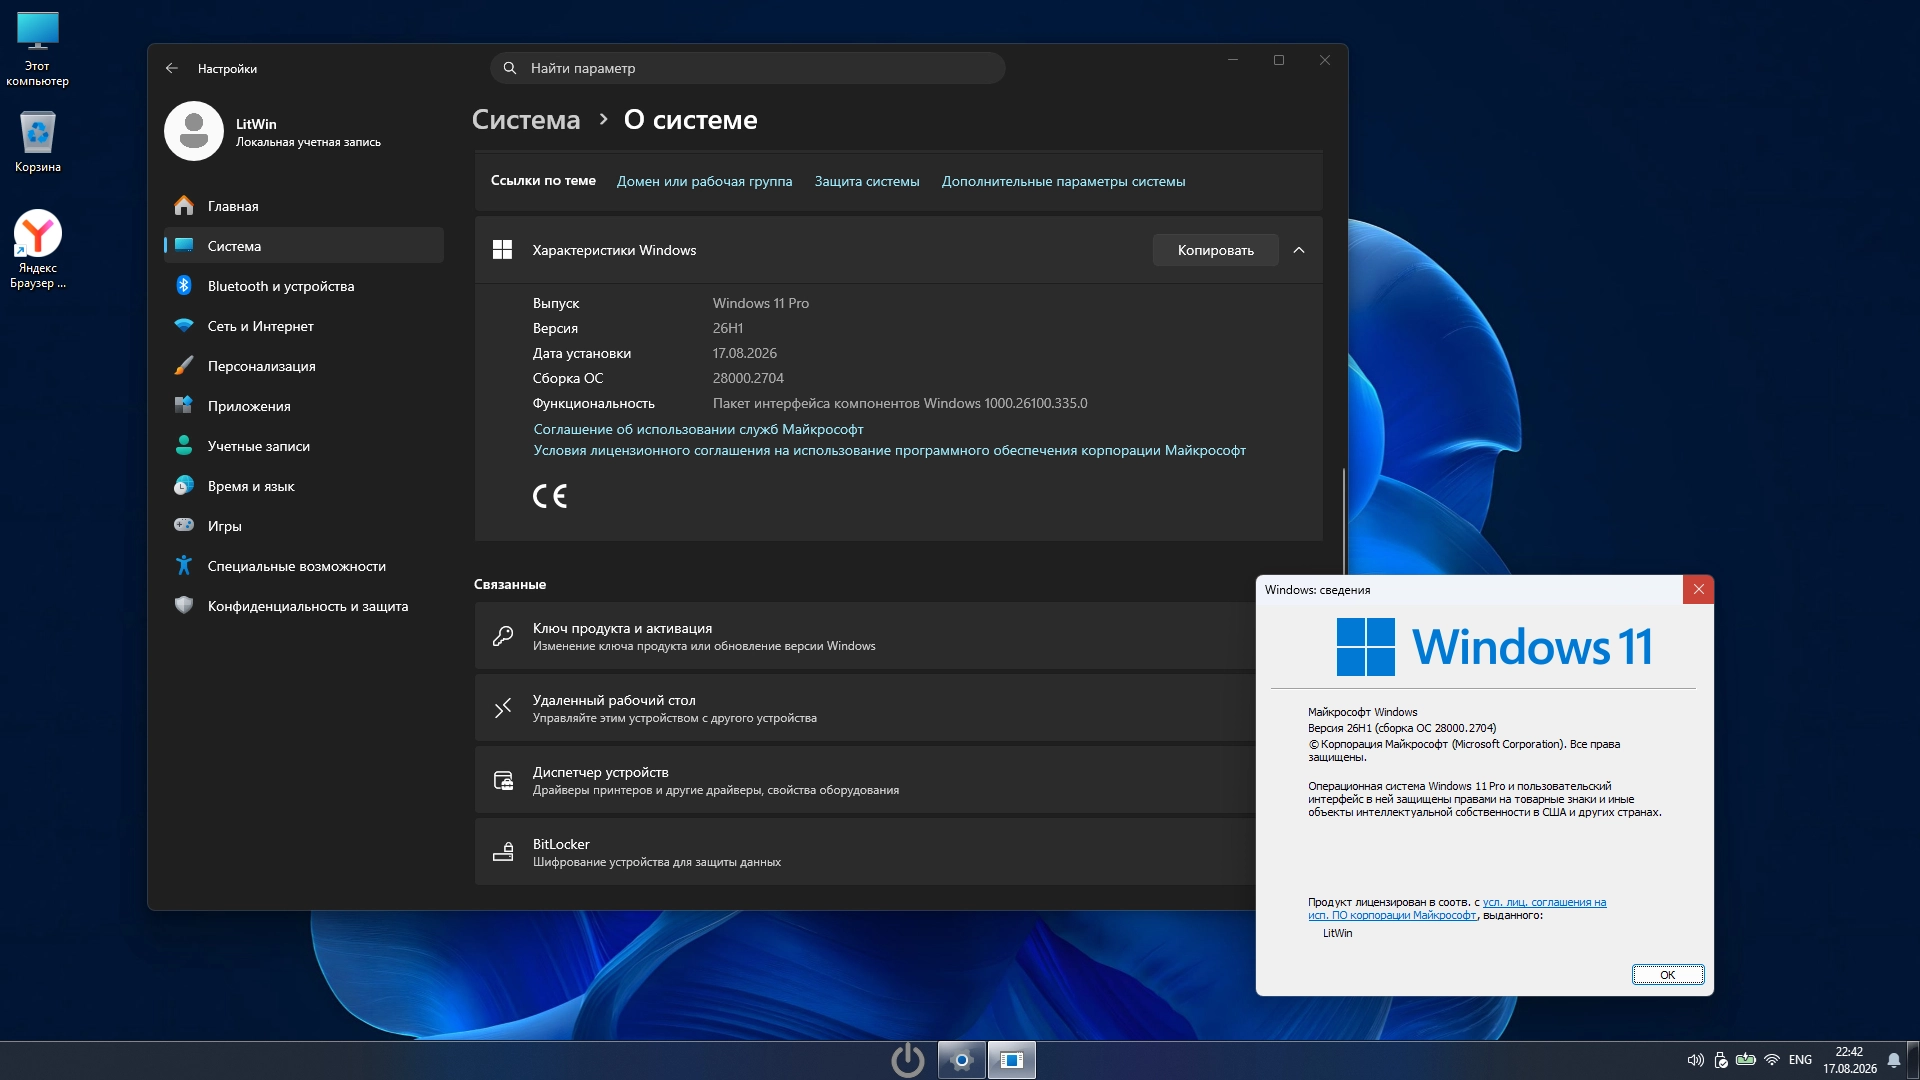
Task: Click the Device Manager (Диспетчер устройств) icon
Action: (503, 780)
